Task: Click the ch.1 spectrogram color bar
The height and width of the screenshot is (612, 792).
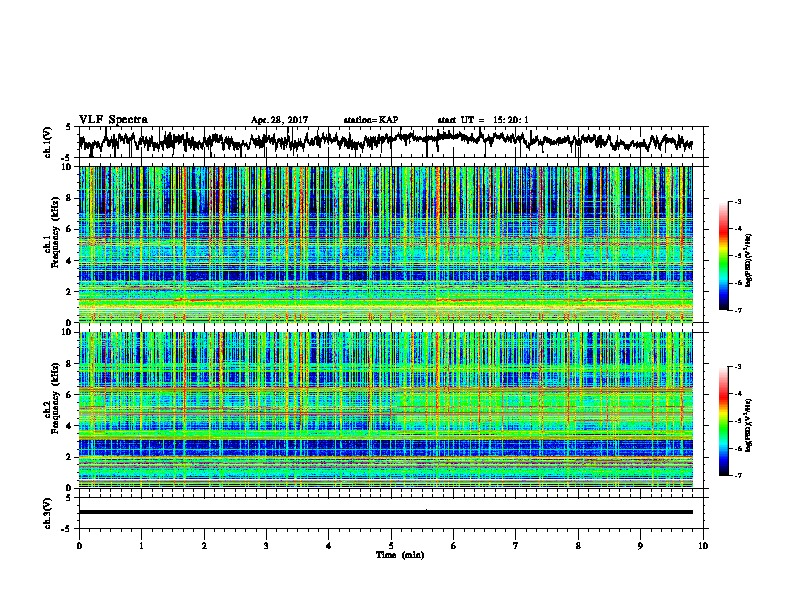Action: (x=724, y=256)
